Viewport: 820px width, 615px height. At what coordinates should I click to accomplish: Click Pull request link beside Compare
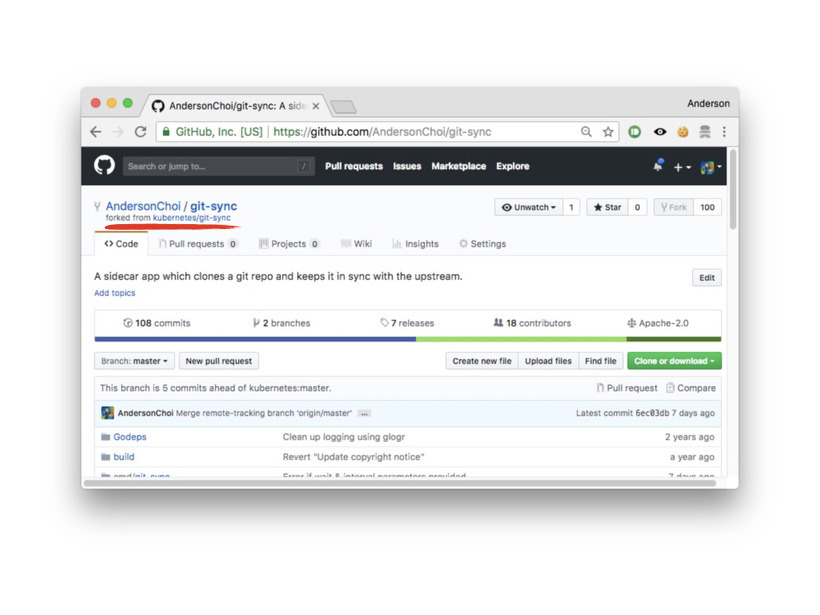click(x=627, y=388)
